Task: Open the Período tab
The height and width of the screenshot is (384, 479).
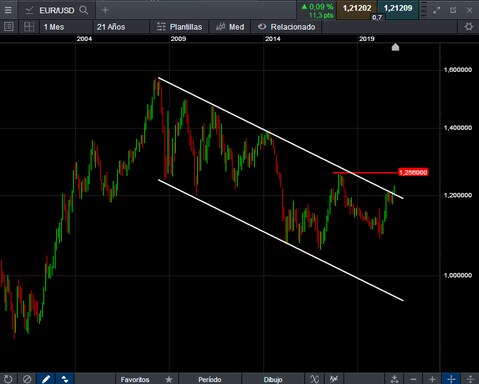Action: pos(210,379)
